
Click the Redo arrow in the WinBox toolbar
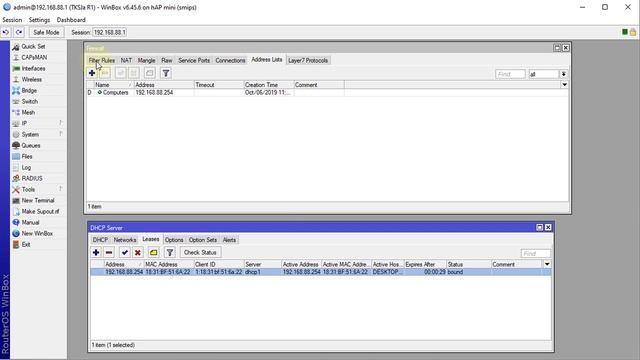point(19,32)
